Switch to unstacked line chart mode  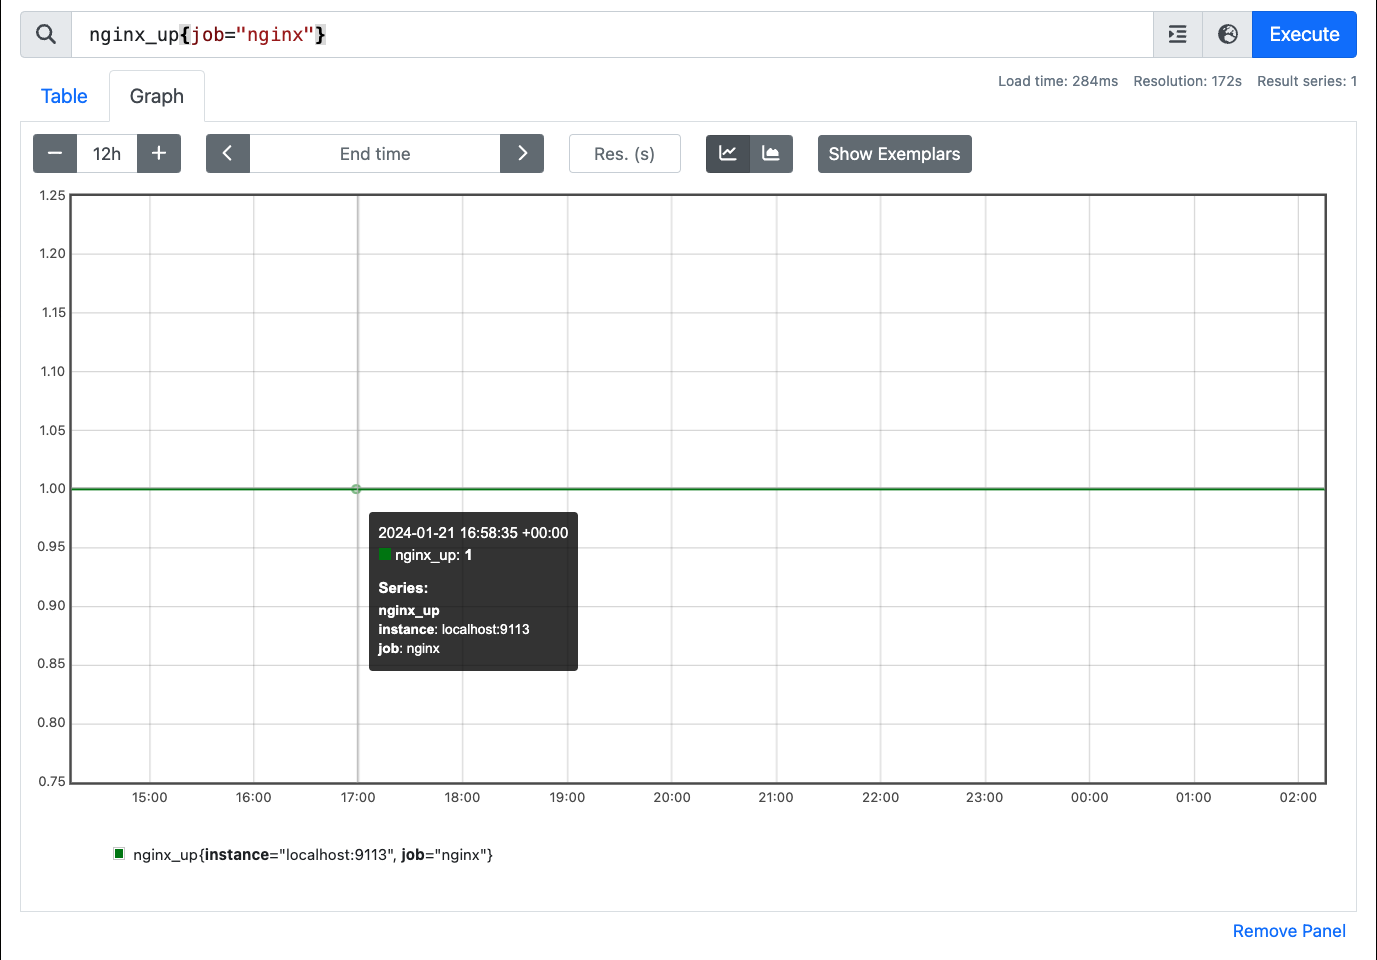[x=728, y=154]
